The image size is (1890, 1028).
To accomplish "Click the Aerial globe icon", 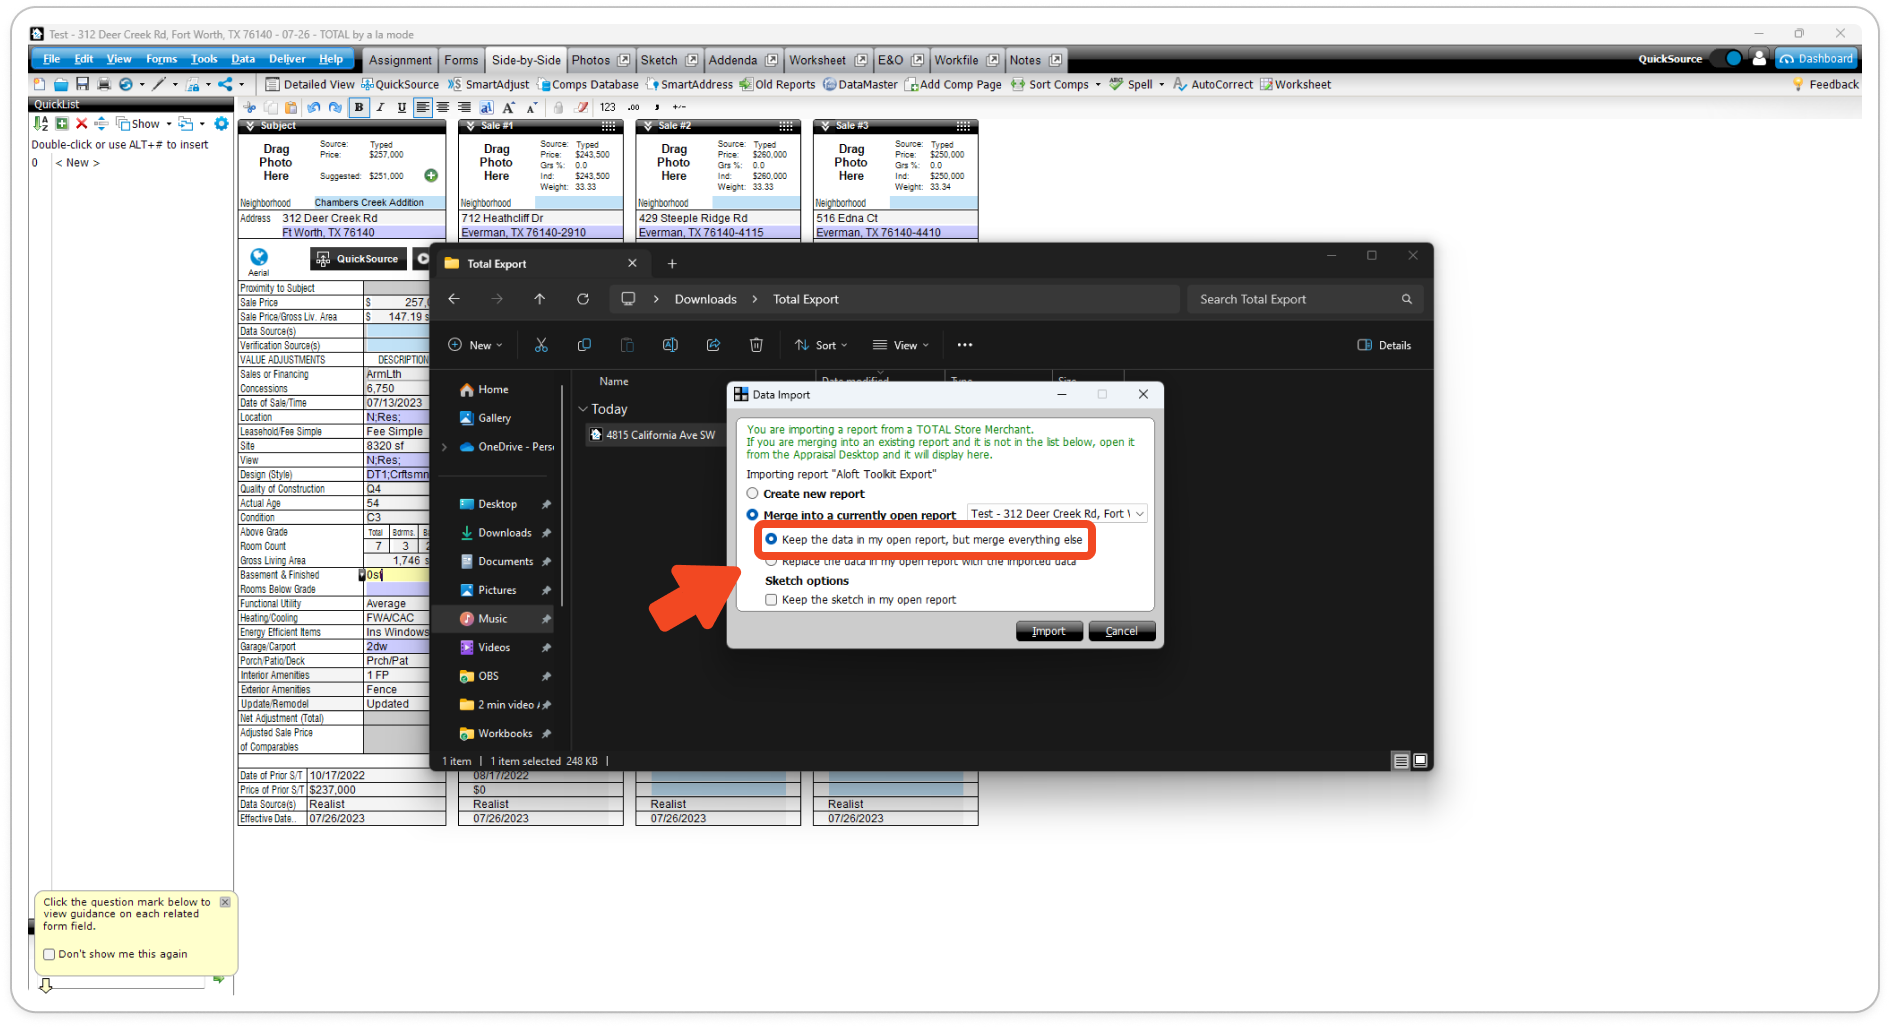I will tap(259, 257).
